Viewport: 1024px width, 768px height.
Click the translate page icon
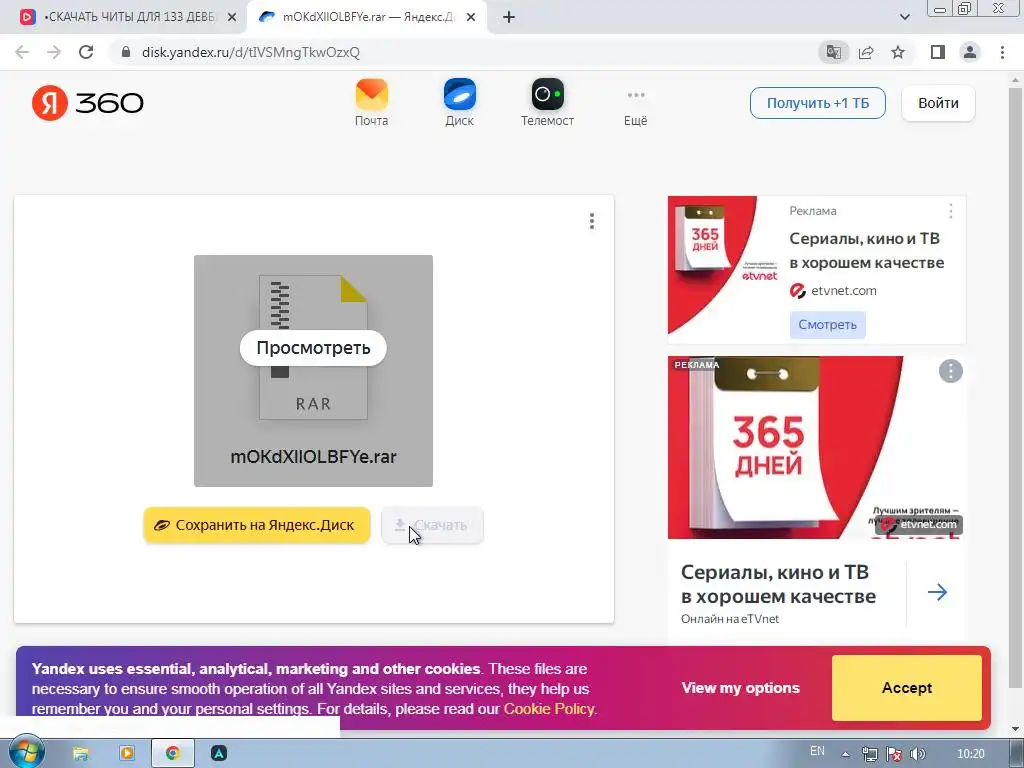(x=834, y=52)
